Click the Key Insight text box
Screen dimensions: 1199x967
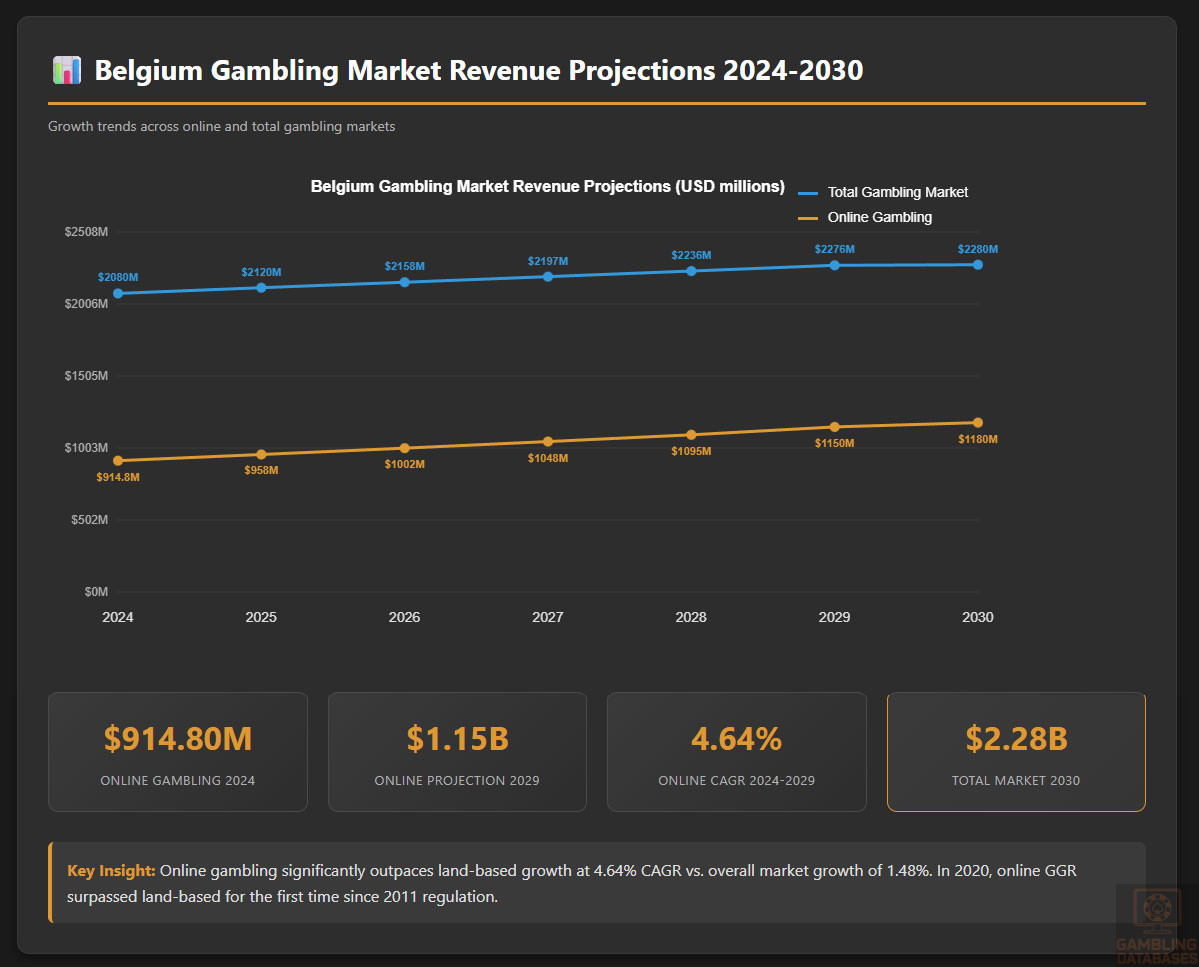tap(596, 883)
